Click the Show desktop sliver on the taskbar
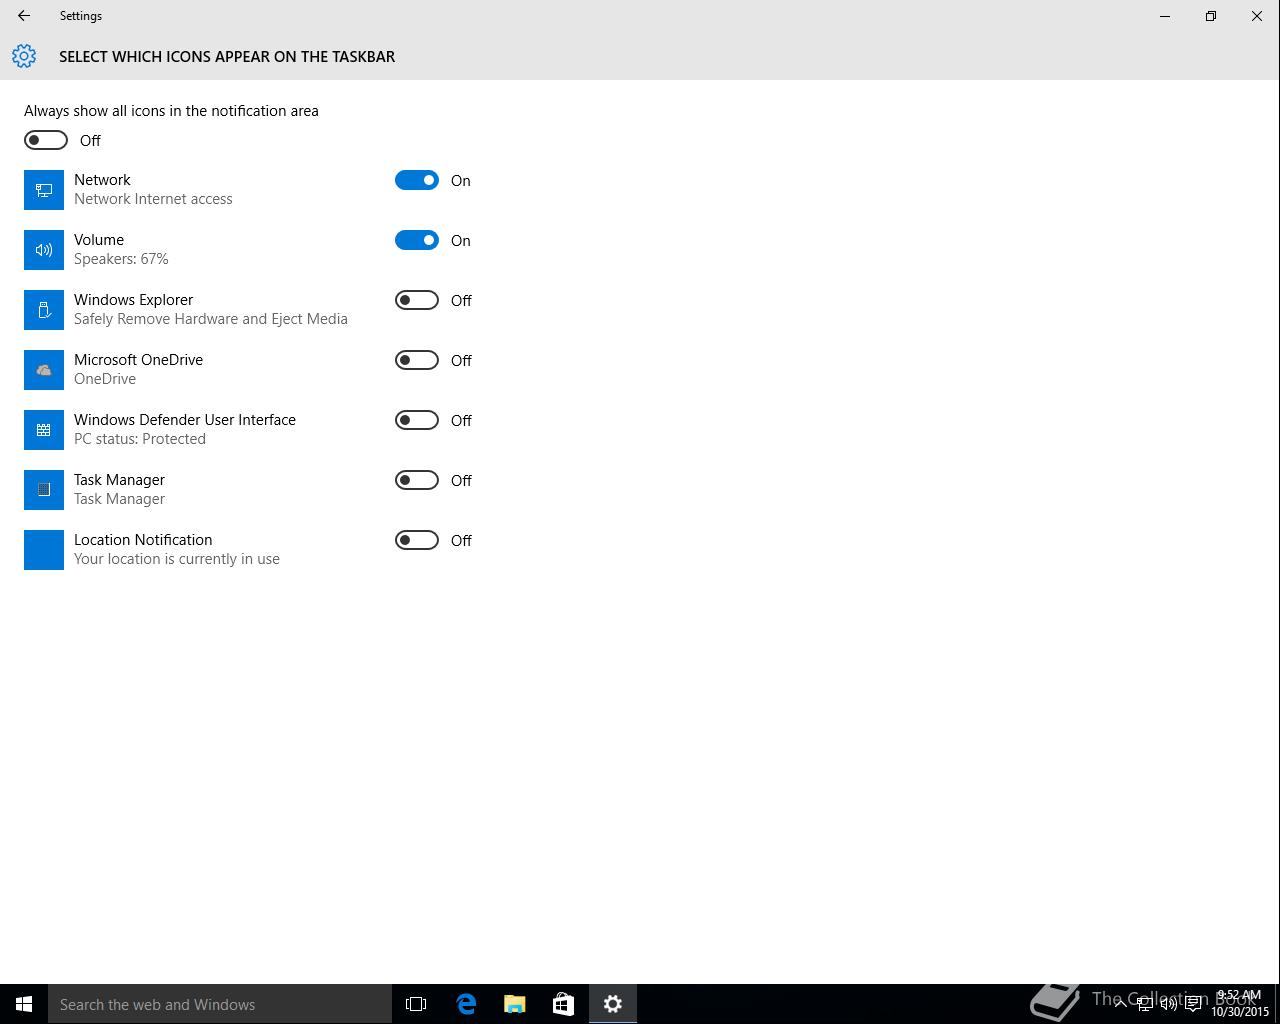This screenshot has height=1024, width=1280. 1277,1004
